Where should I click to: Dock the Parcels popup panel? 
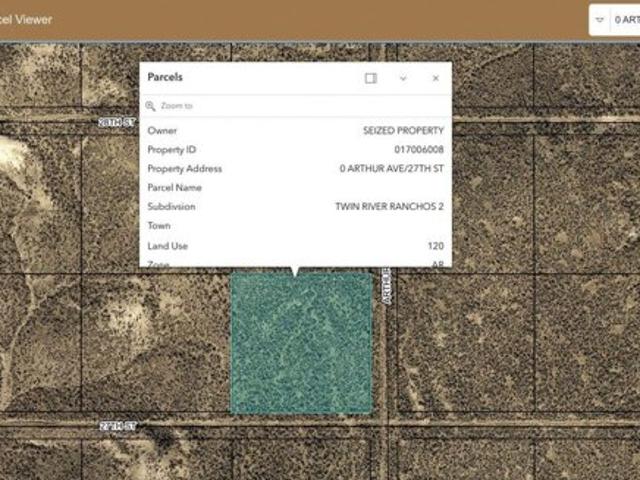(x=371, y=78)
